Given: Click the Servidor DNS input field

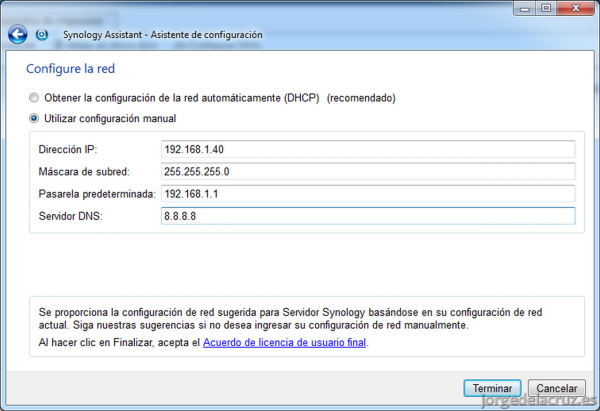Looking at the screenshot, I should (x=368, y=216).
